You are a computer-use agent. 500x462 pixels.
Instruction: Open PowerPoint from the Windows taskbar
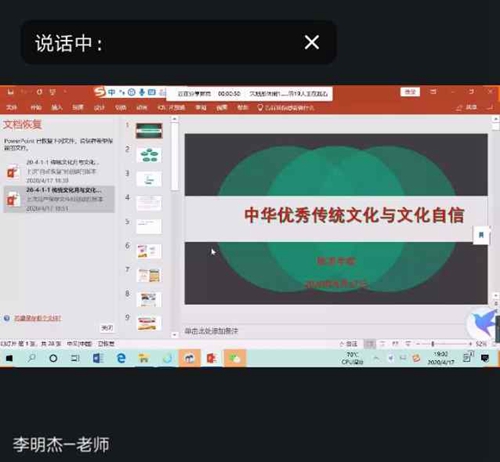pos(211,358)
